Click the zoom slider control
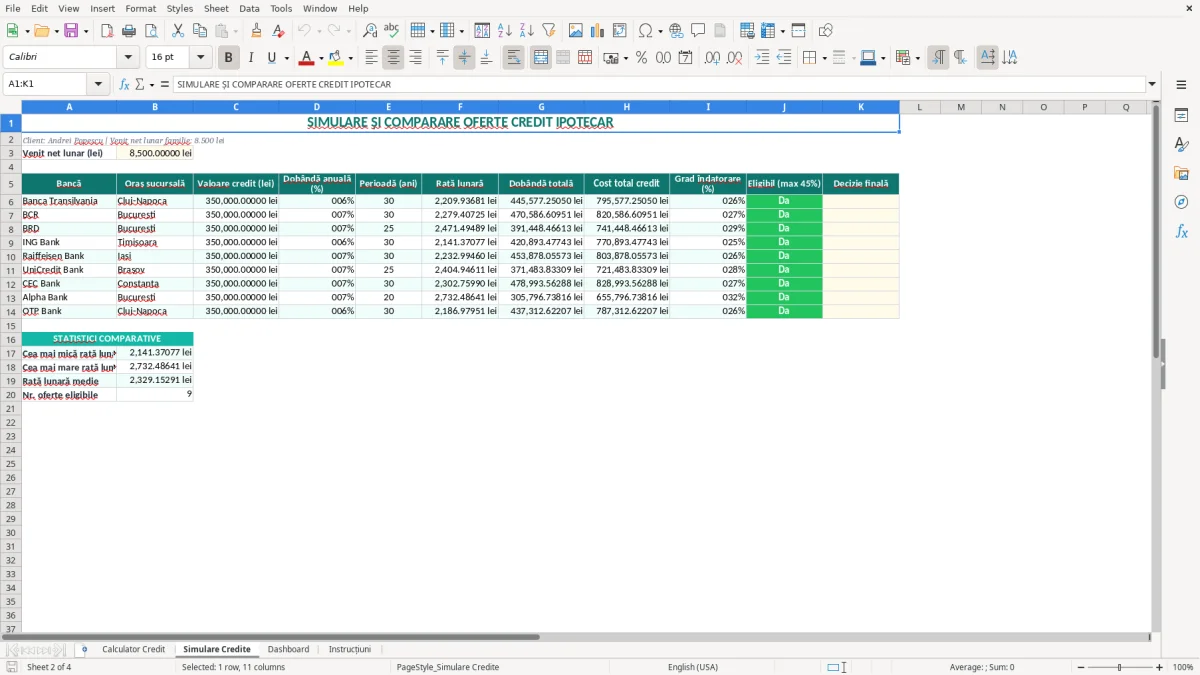This screenshot has width=1200, height=675. (x=1119, y=667)
